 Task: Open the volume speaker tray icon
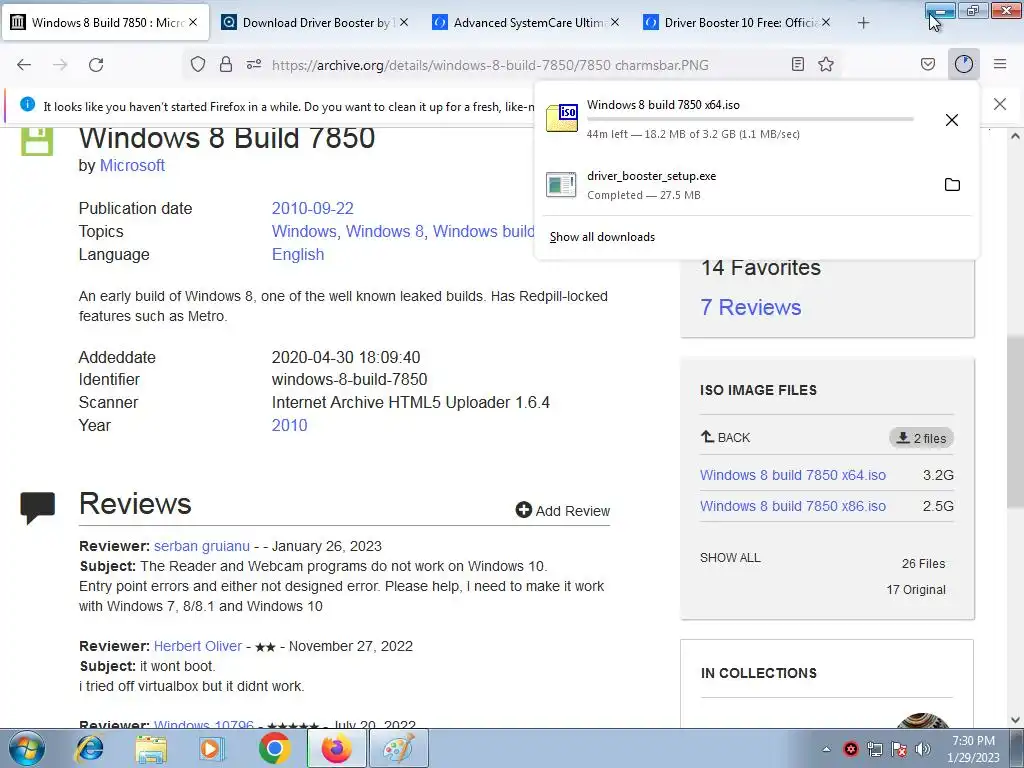(923, 749)
